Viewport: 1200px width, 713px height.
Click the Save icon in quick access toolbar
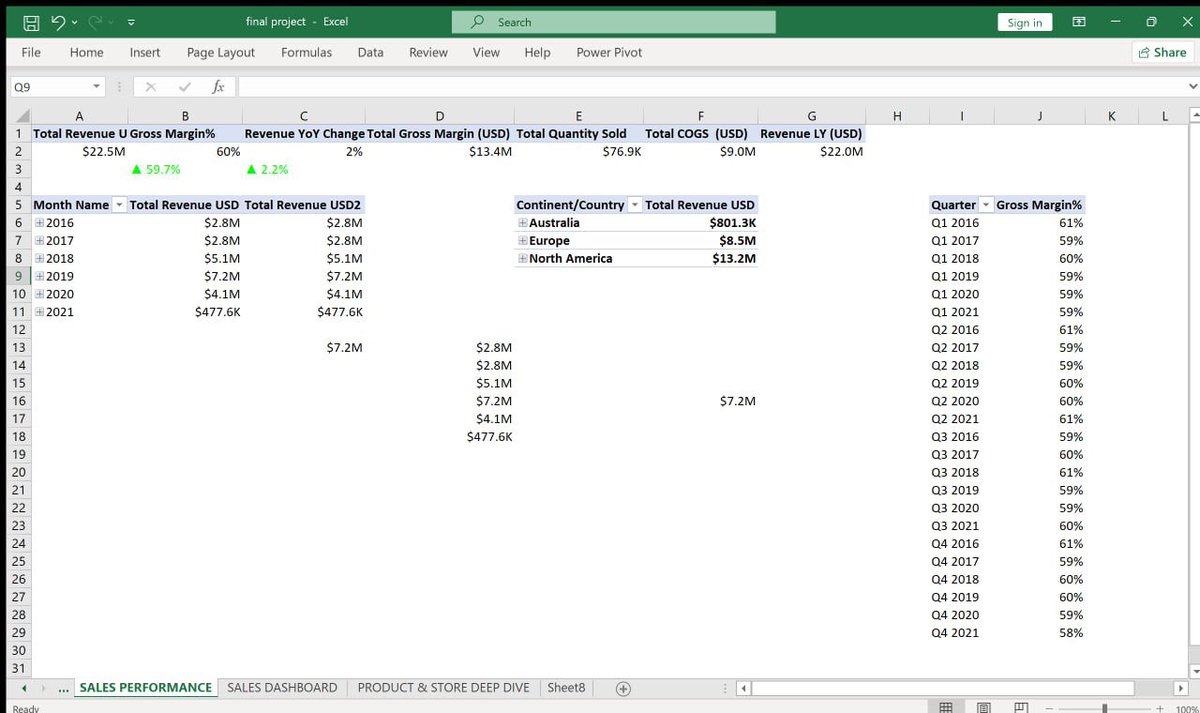31,22
